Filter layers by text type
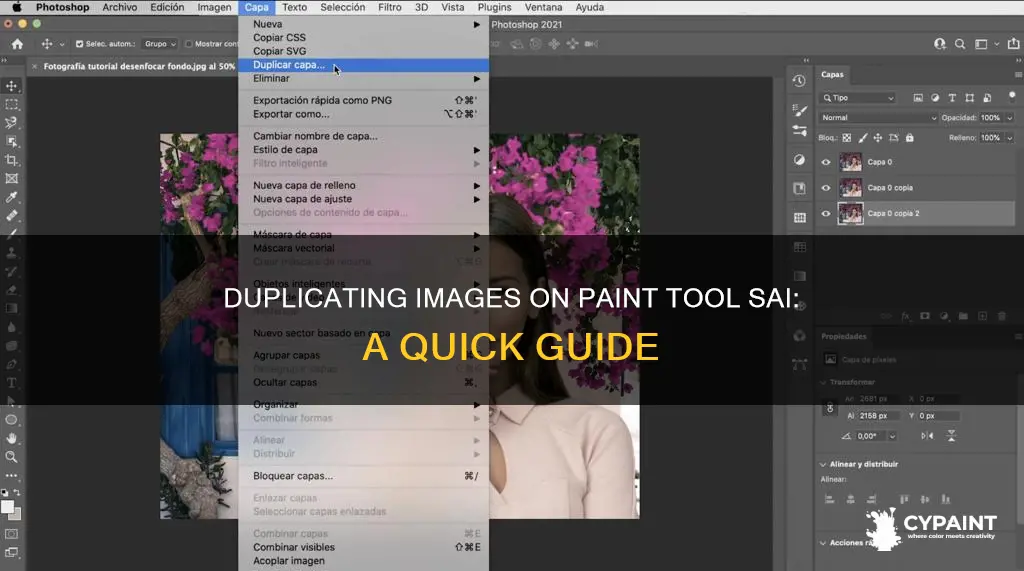The height and width of the screenshot is (571, 1024). (952, 98)
